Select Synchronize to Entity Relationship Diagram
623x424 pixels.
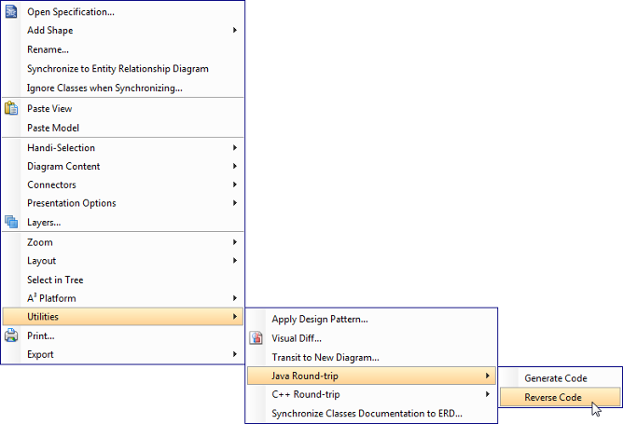[x=123, y=69]
